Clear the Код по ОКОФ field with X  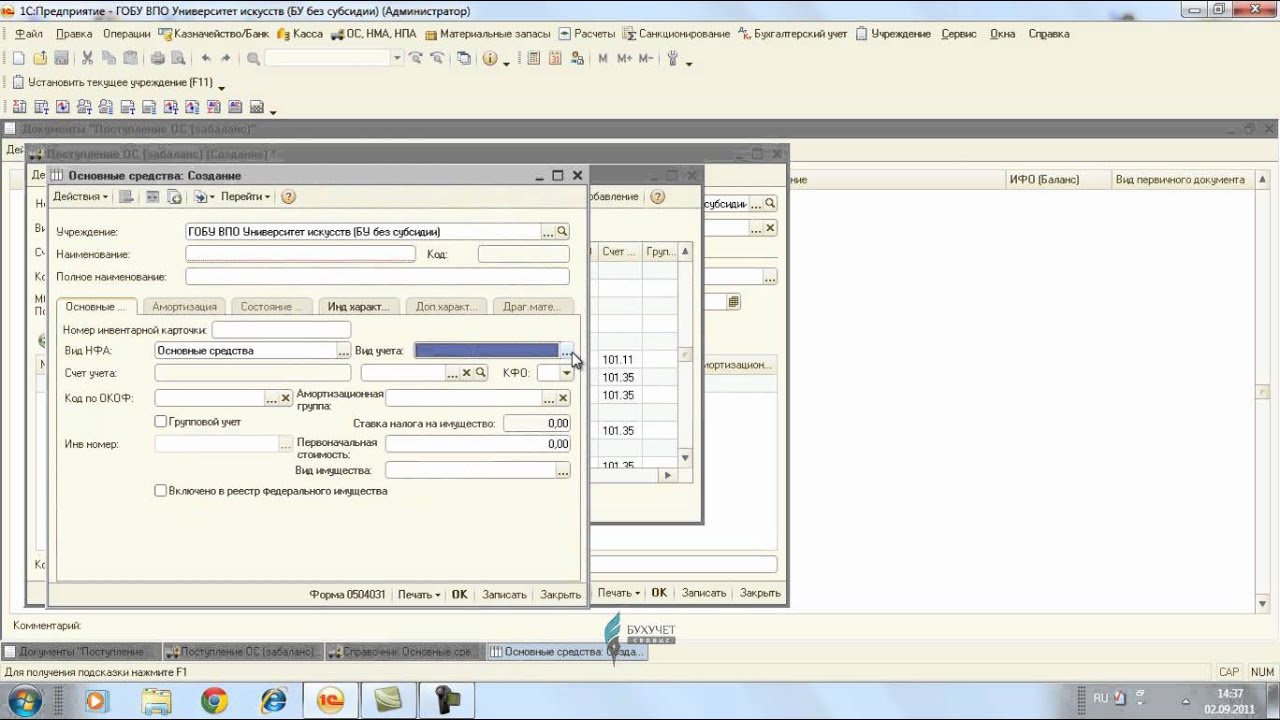[285, 399]
